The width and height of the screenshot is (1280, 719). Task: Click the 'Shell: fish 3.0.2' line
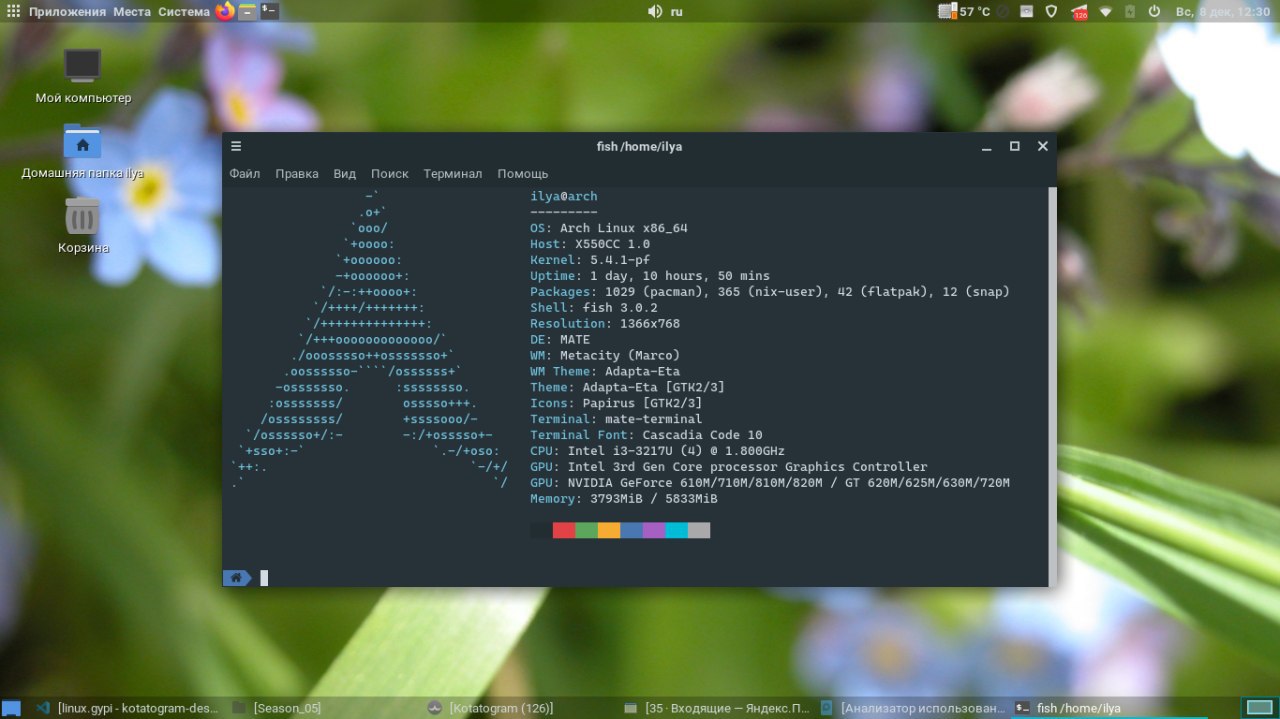594,308
